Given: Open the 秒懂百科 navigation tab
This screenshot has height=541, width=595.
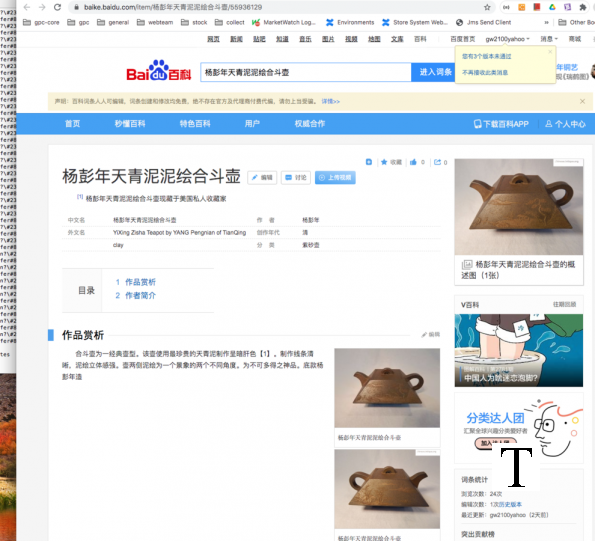Looking at the screenshot, I should [130, 124].
